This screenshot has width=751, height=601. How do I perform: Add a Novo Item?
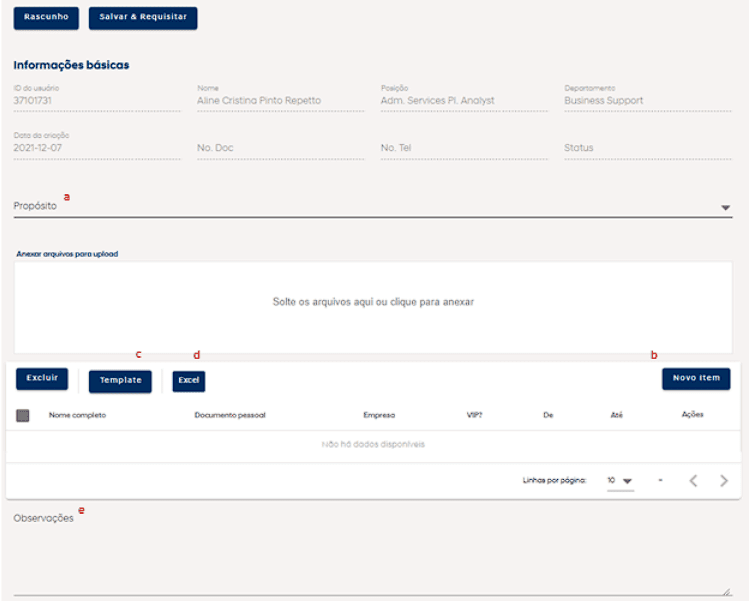pyautogui.click(x=696, y=378)
